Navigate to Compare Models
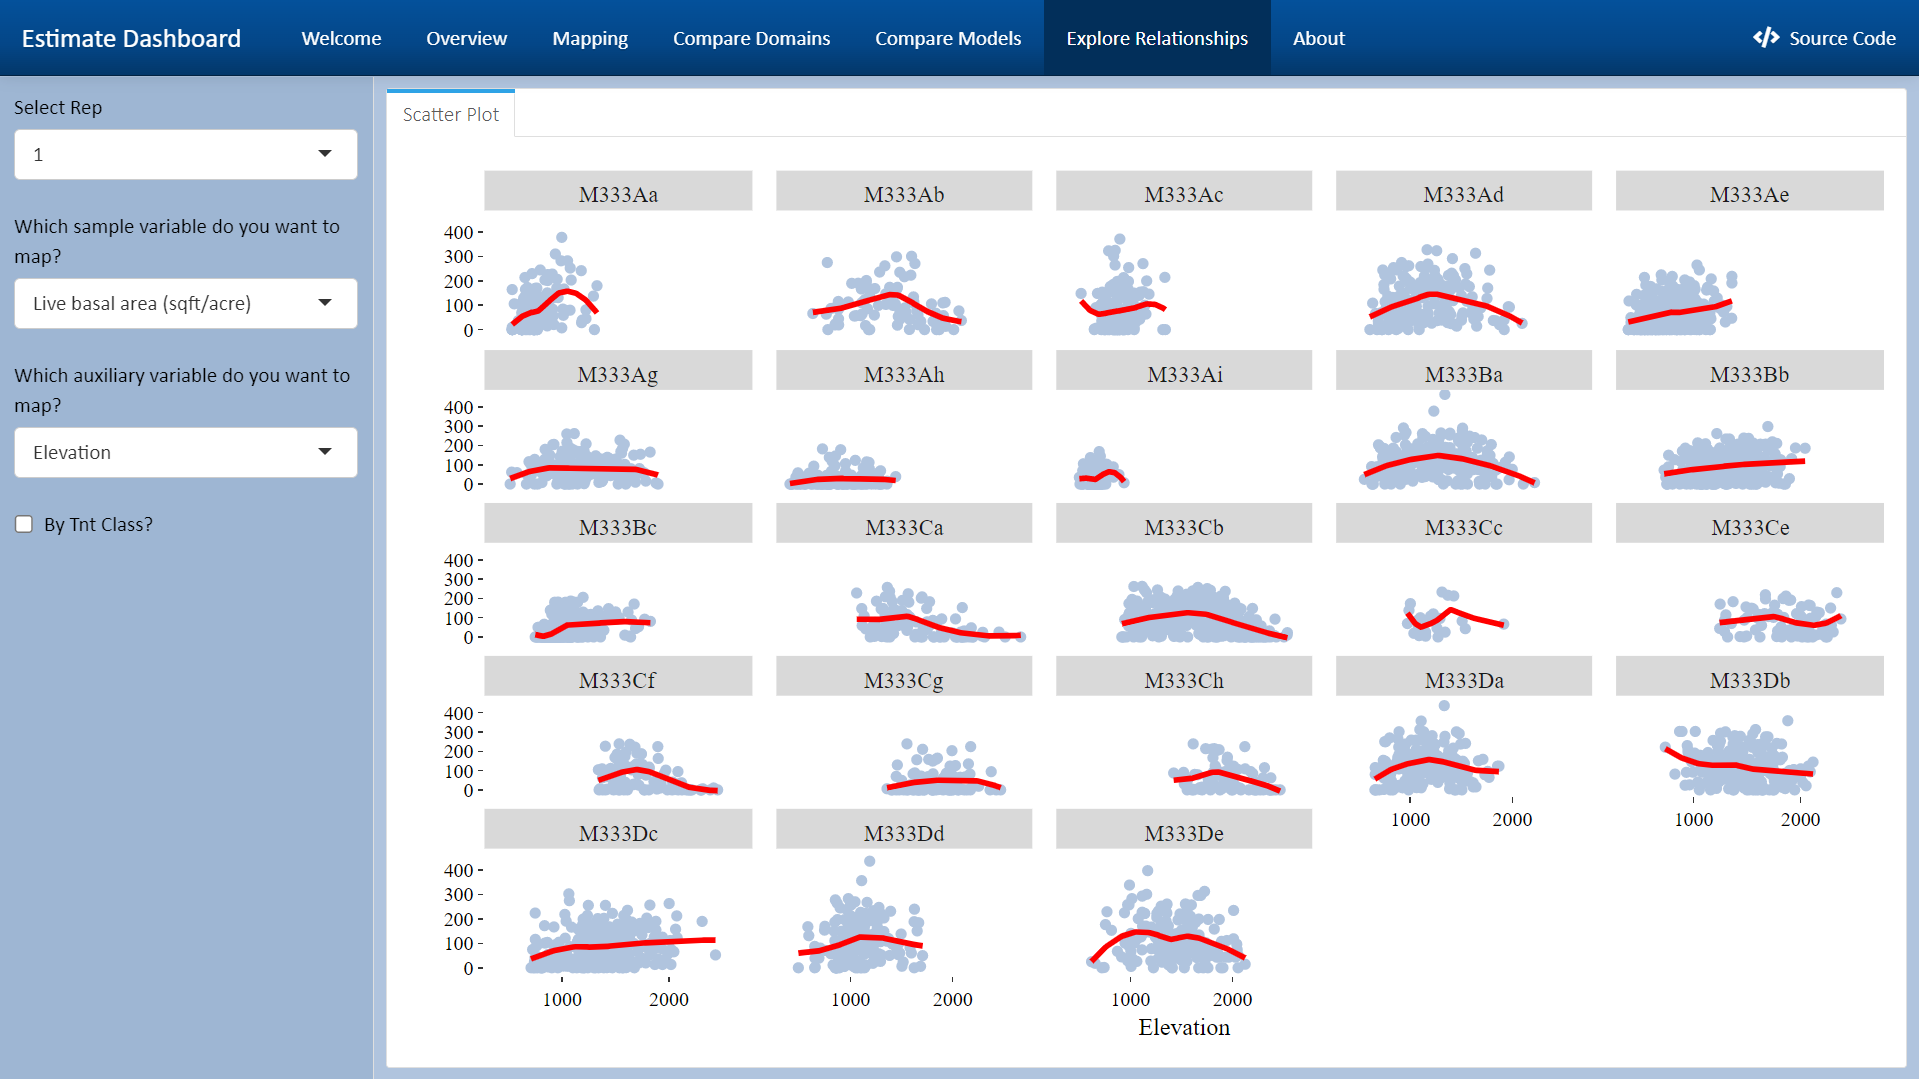 click(948, 38)
